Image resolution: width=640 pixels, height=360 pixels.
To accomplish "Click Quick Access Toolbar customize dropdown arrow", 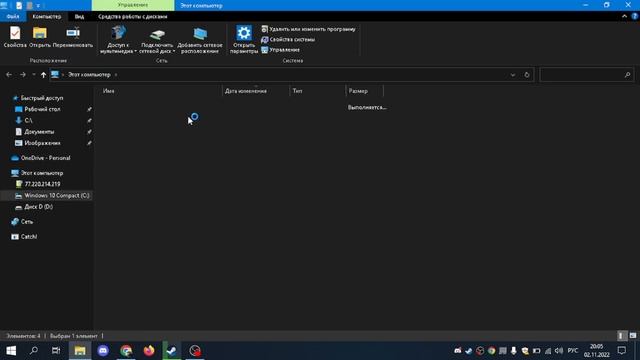I will point(38,6).
